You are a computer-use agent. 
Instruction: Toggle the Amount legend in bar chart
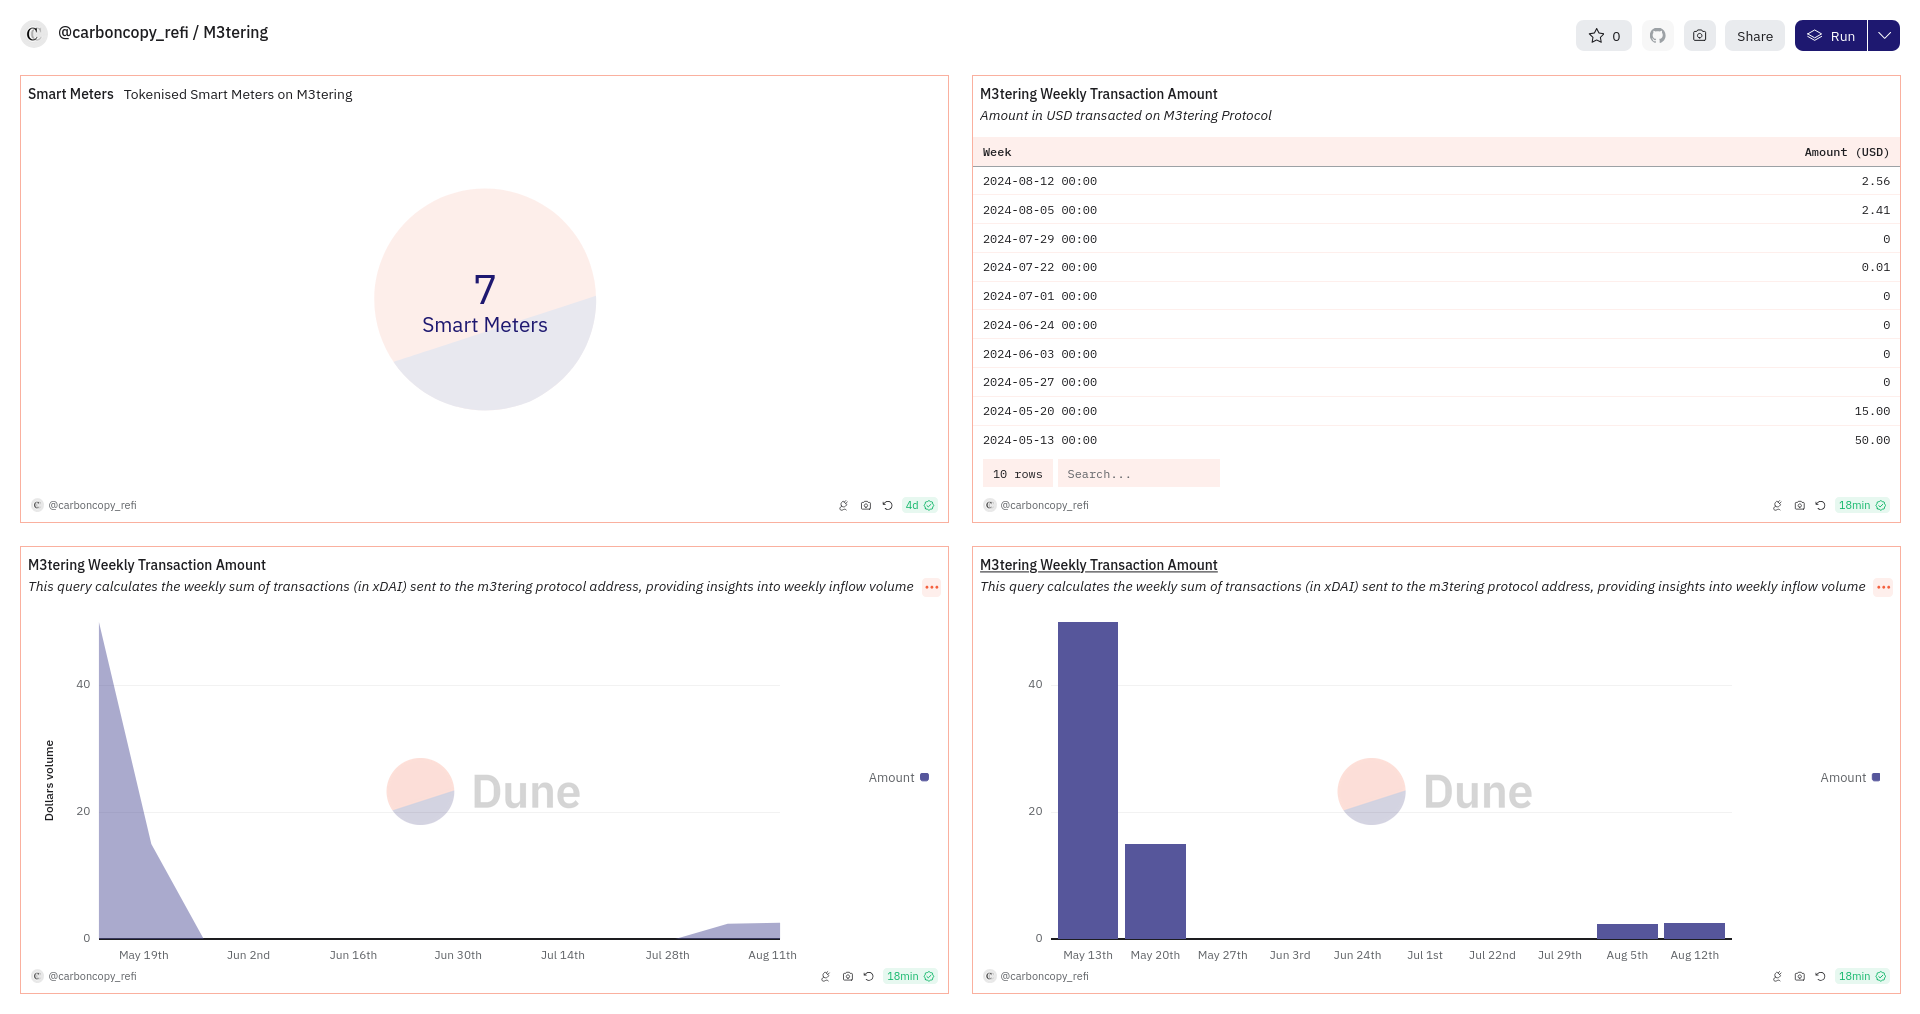1851,778
